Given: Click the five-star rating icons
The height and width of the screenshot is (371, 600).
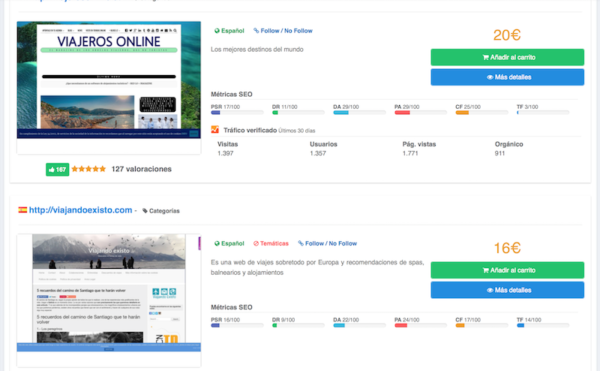Looking at the screenshot, I should click(88, 169).
